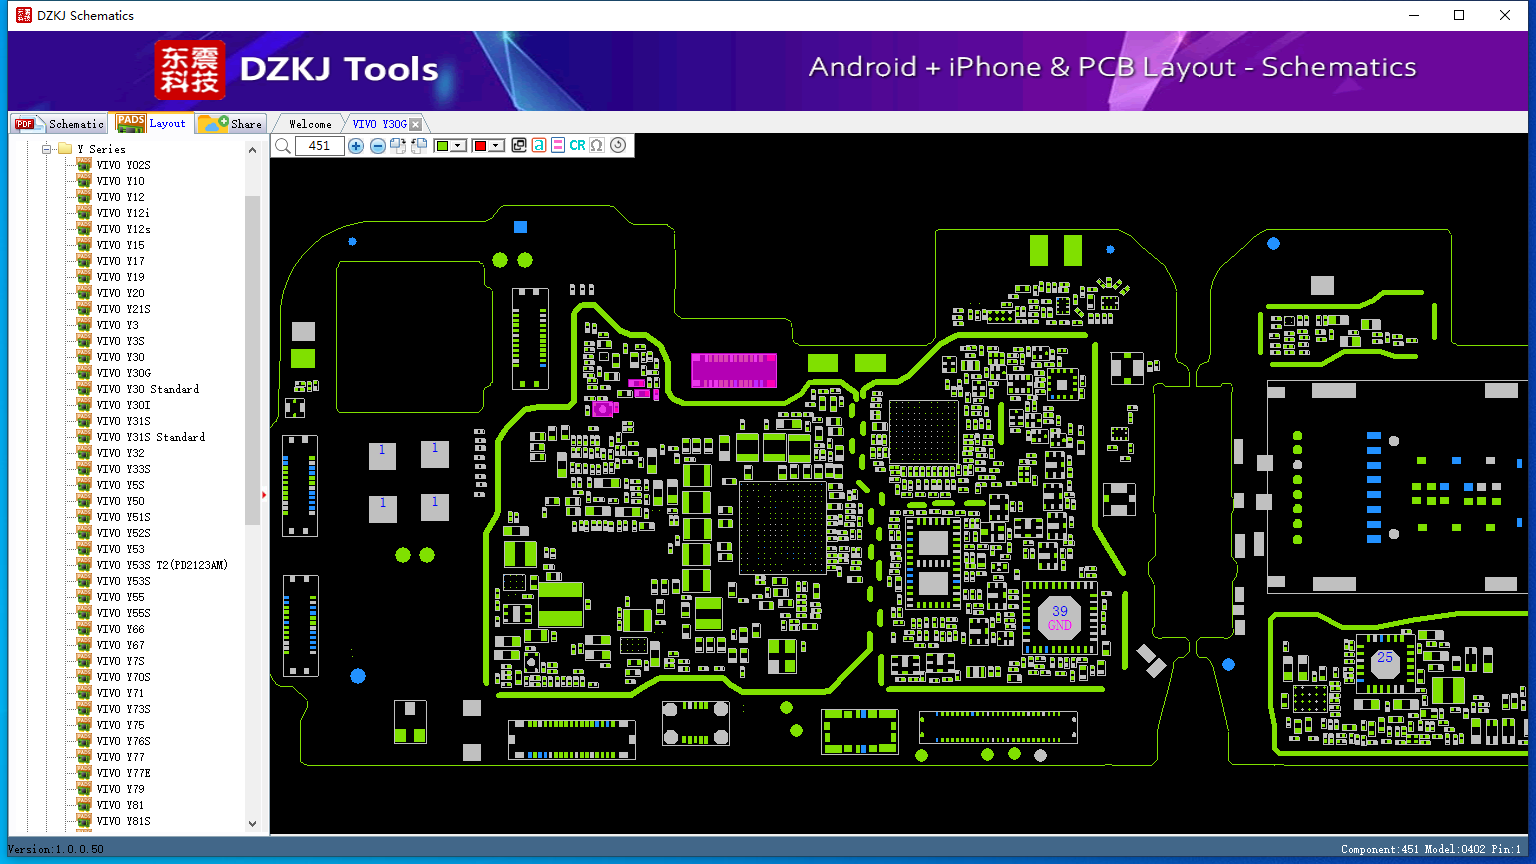Choose VIVO Y33S in the list
Viewport: 1536px width, 864px height.
tap(123, 469)
